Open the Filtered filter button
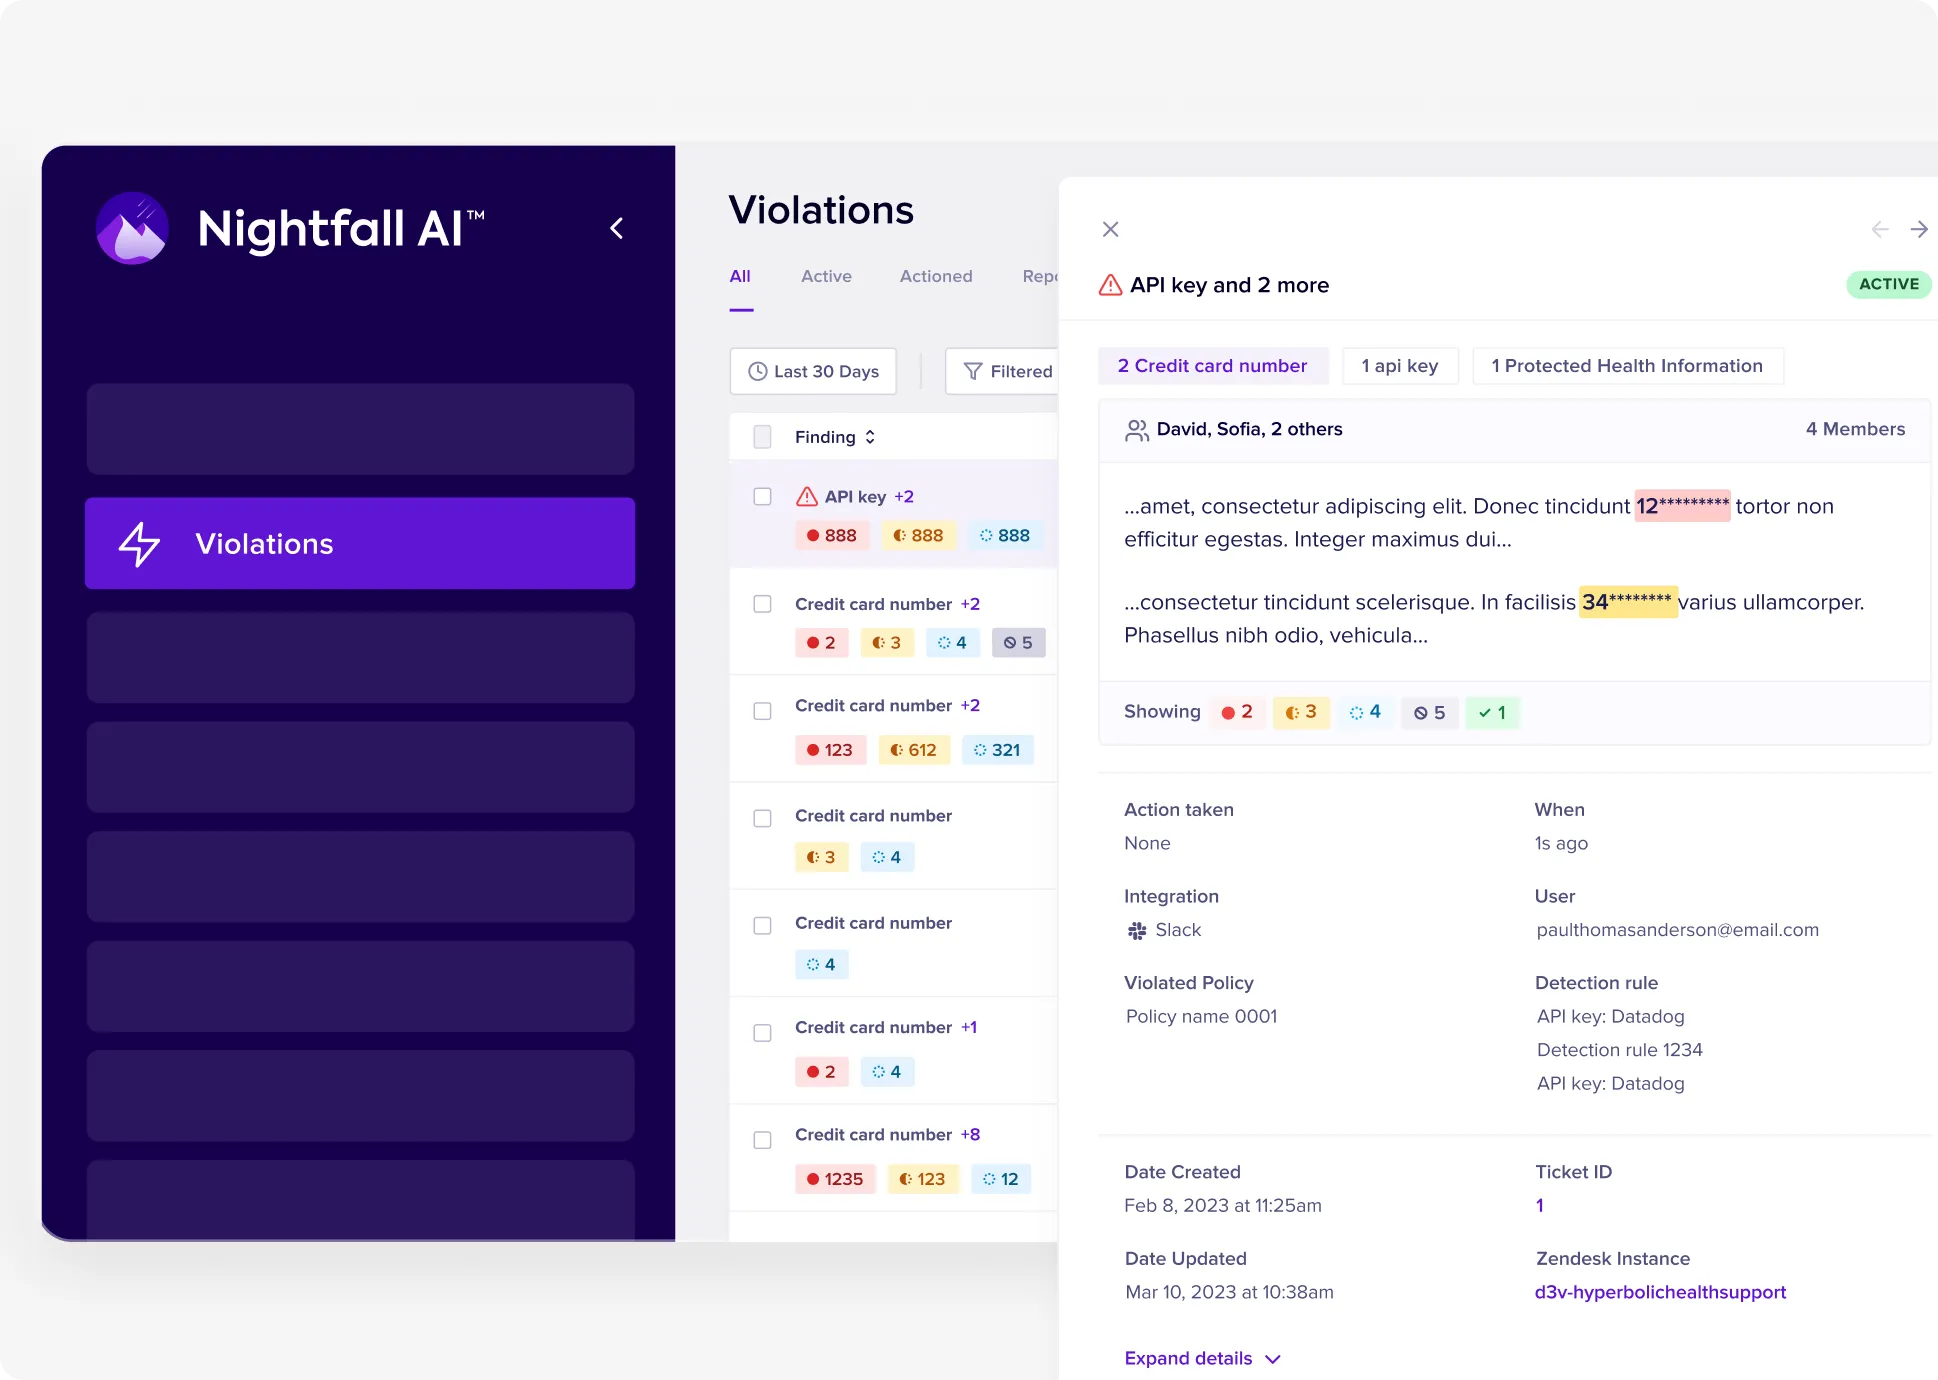This screenshot has height=1380, width=1938. coord(1006,372)
